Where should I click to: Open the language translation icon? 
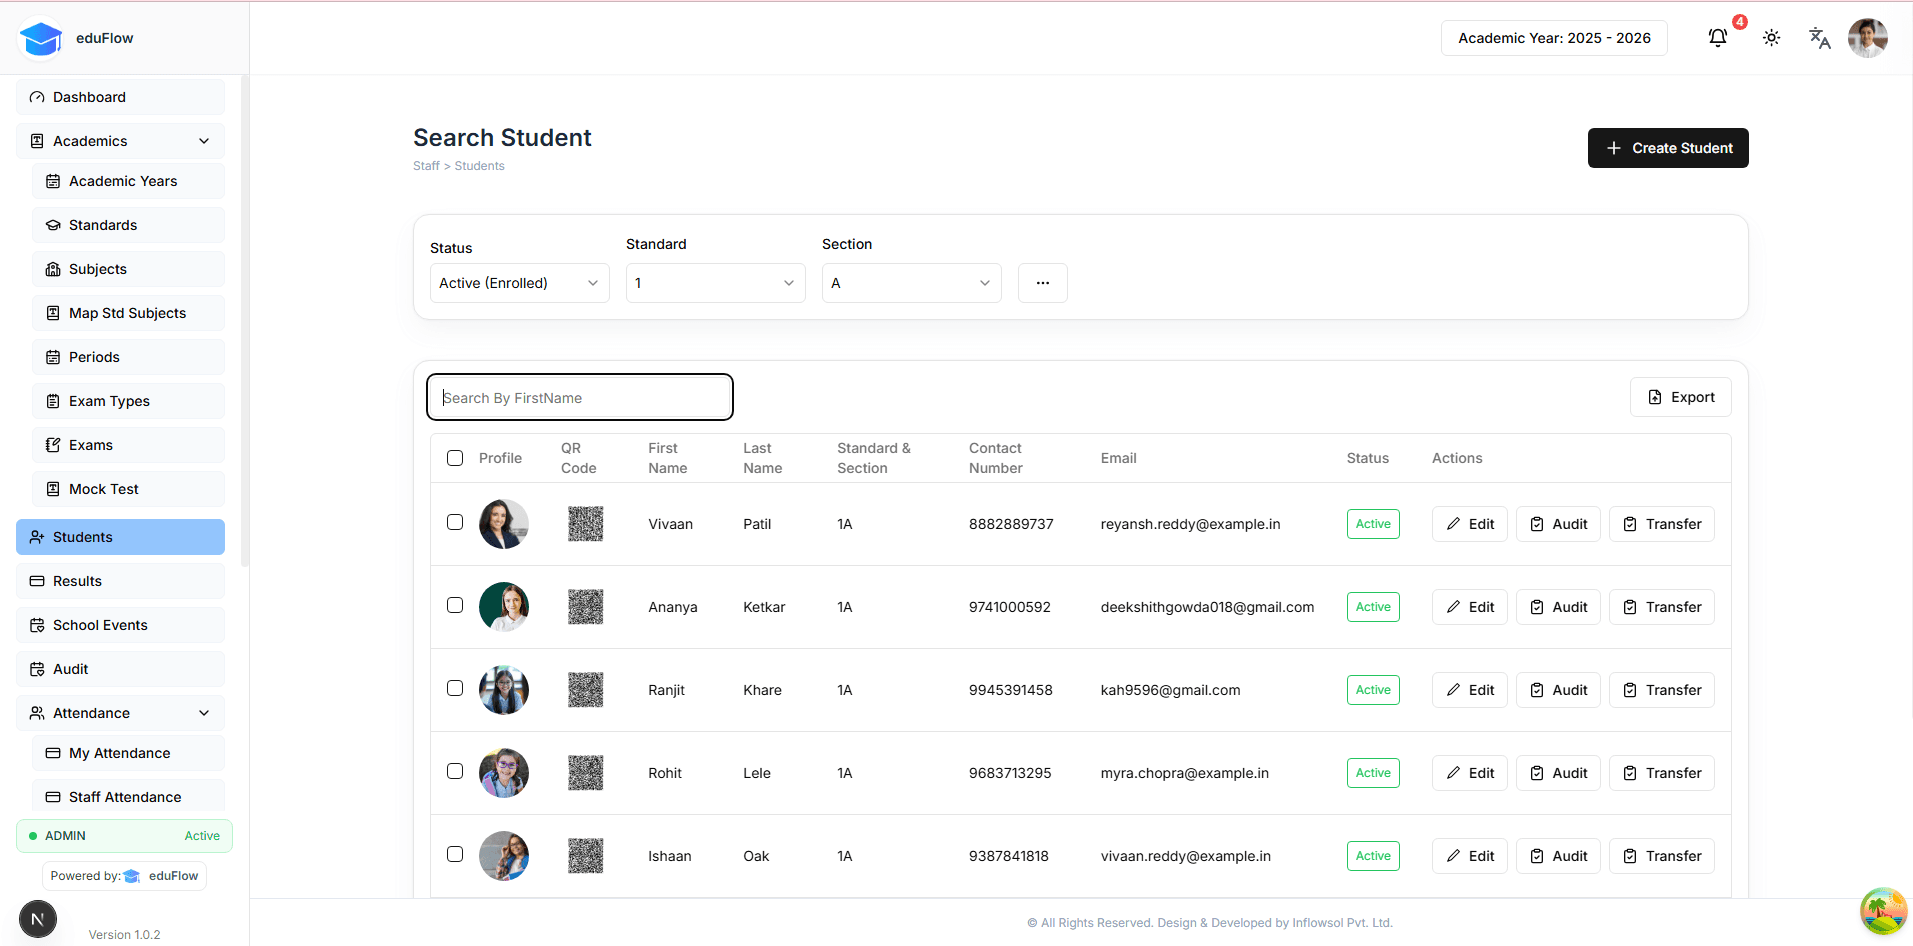click(x=1819, y=38)
